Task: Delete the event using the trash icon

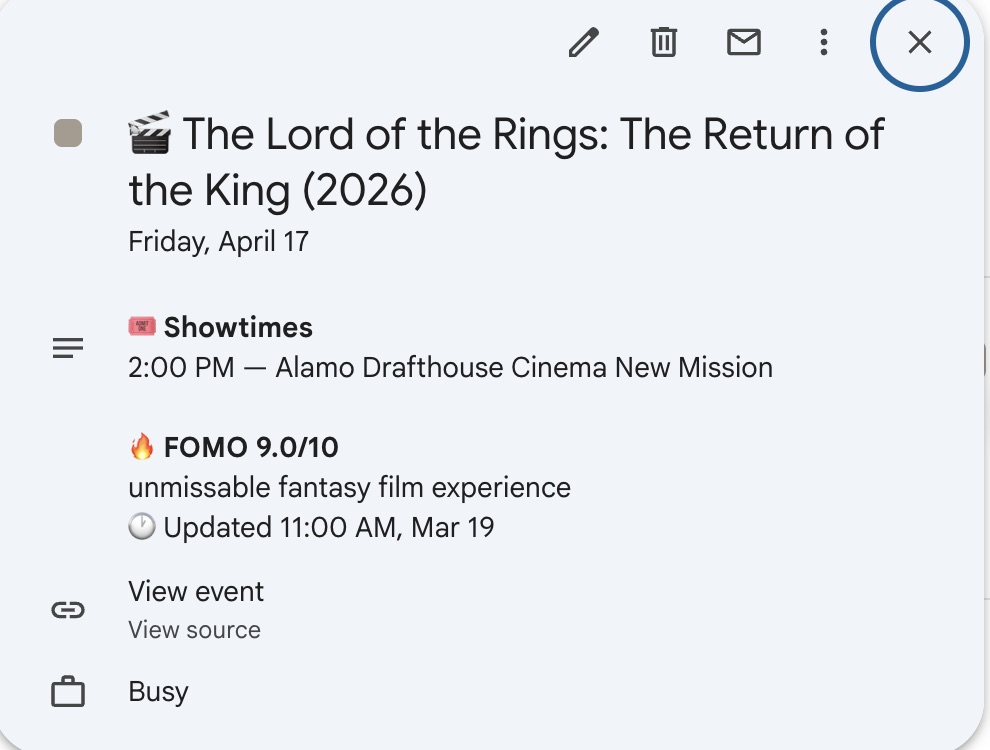Action: point(663,42)
